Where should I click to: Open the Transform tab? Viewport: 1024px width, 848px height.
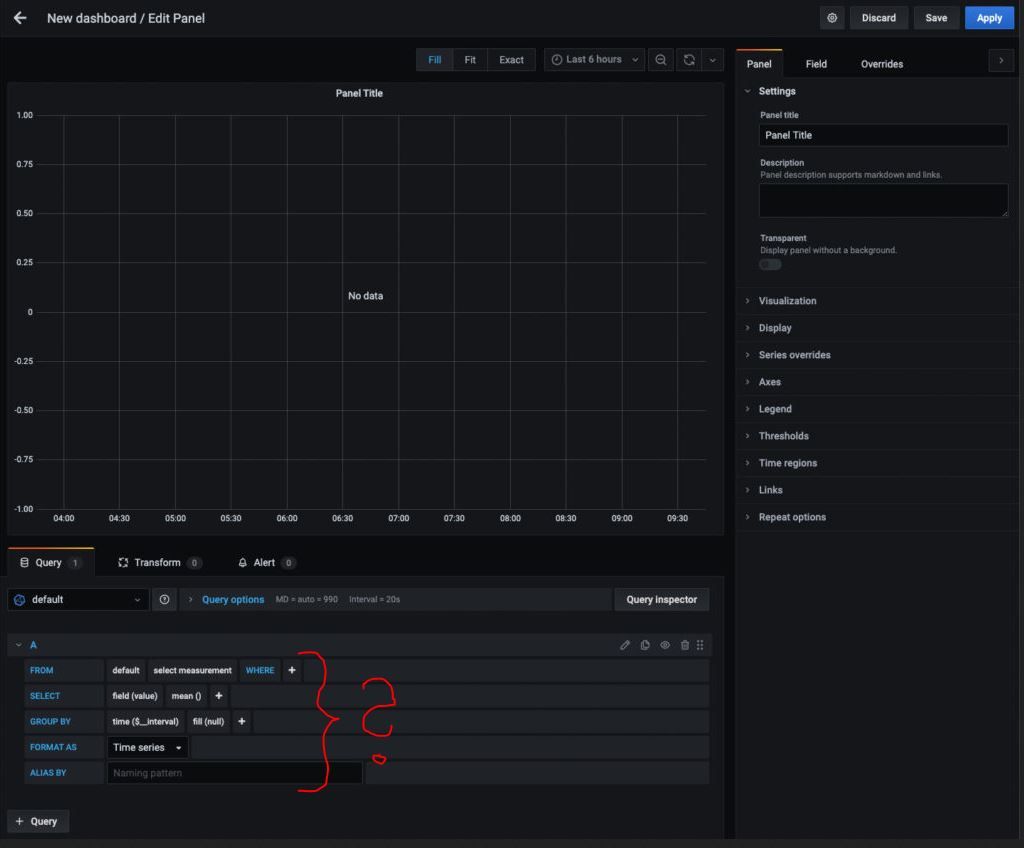tap(159, 563)
